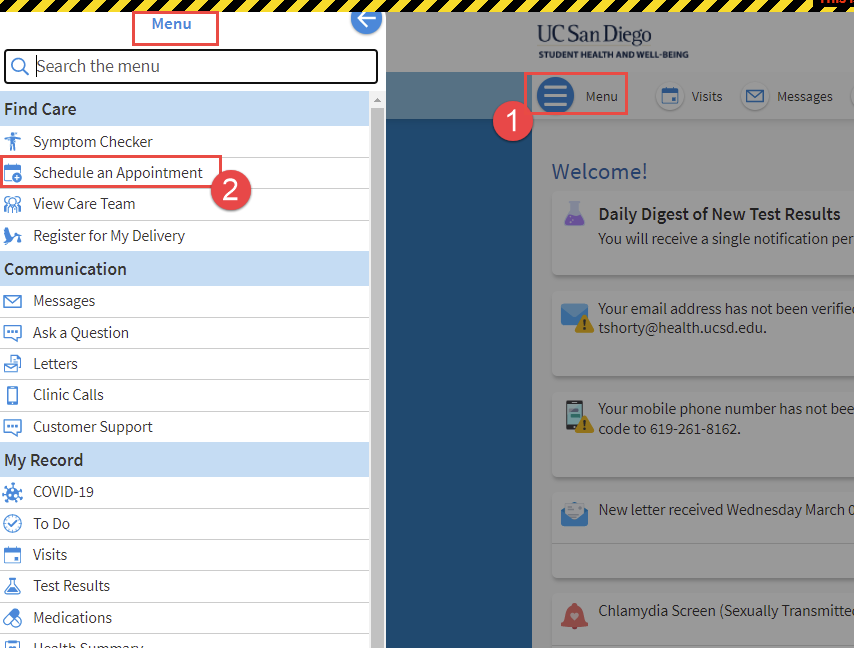Click the My Record section header
854x648 pixels.
(185, 460)
